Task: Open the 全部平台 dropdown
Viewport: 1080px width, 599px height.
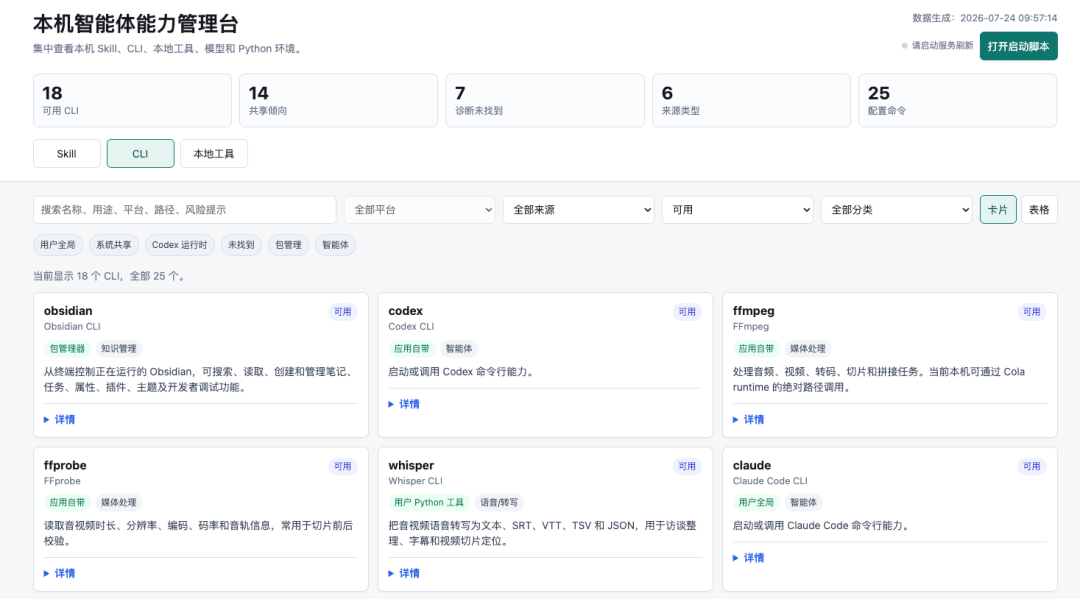Action: (x=419, y=209)
